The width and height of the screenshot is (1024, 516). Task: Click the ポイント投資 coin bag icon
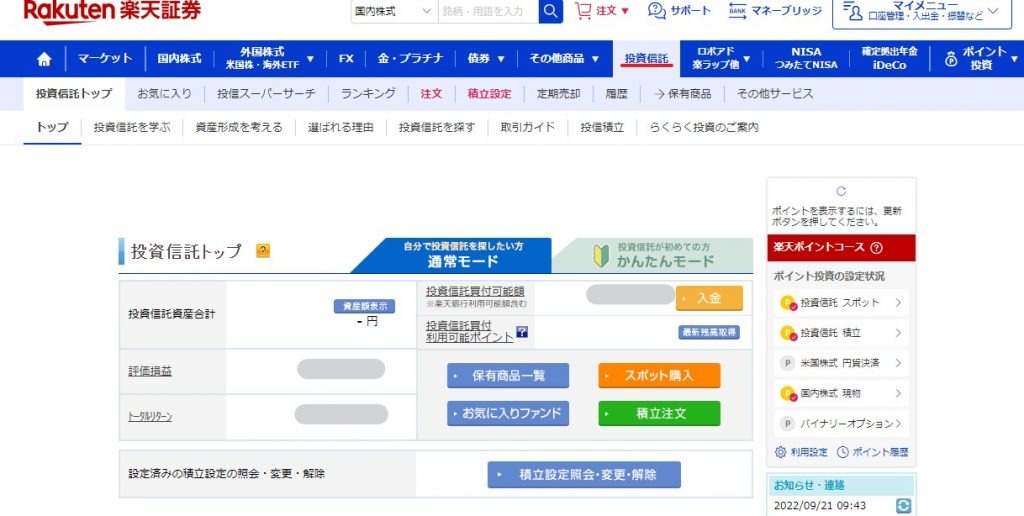coord(951,59)
